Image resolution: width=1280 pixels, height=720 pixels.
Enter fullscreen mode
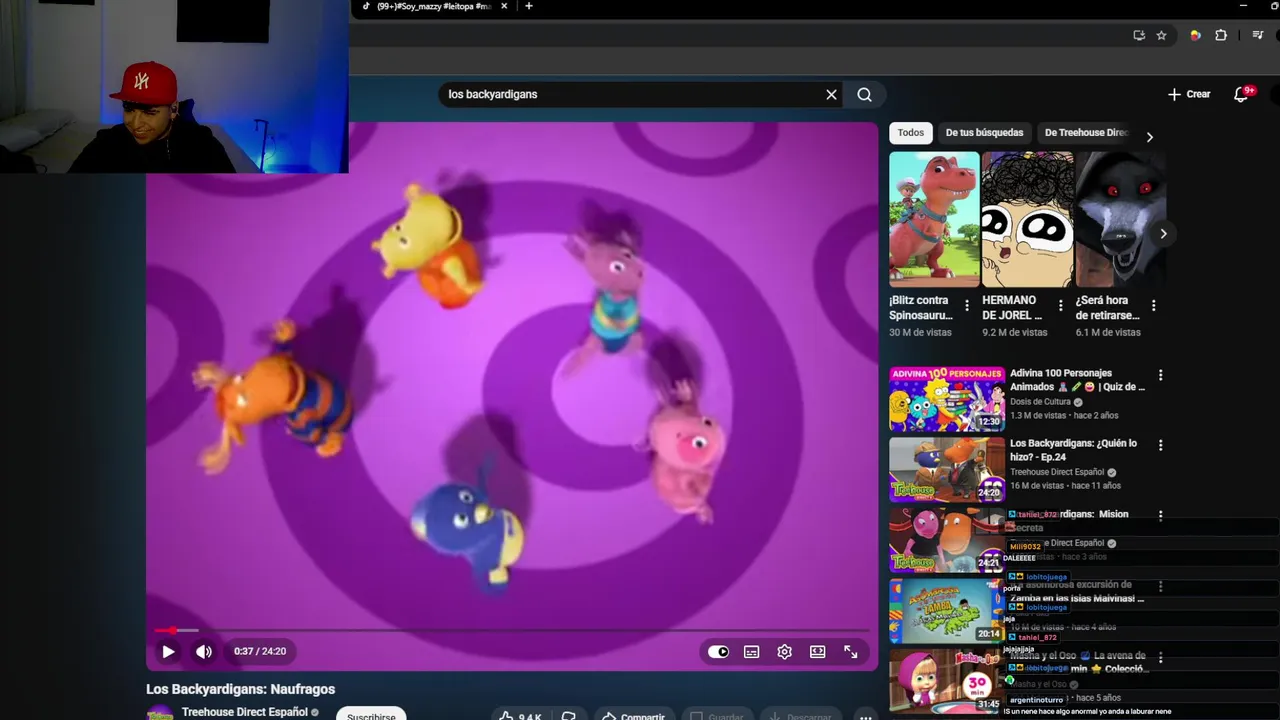click(x=851, y=652)
